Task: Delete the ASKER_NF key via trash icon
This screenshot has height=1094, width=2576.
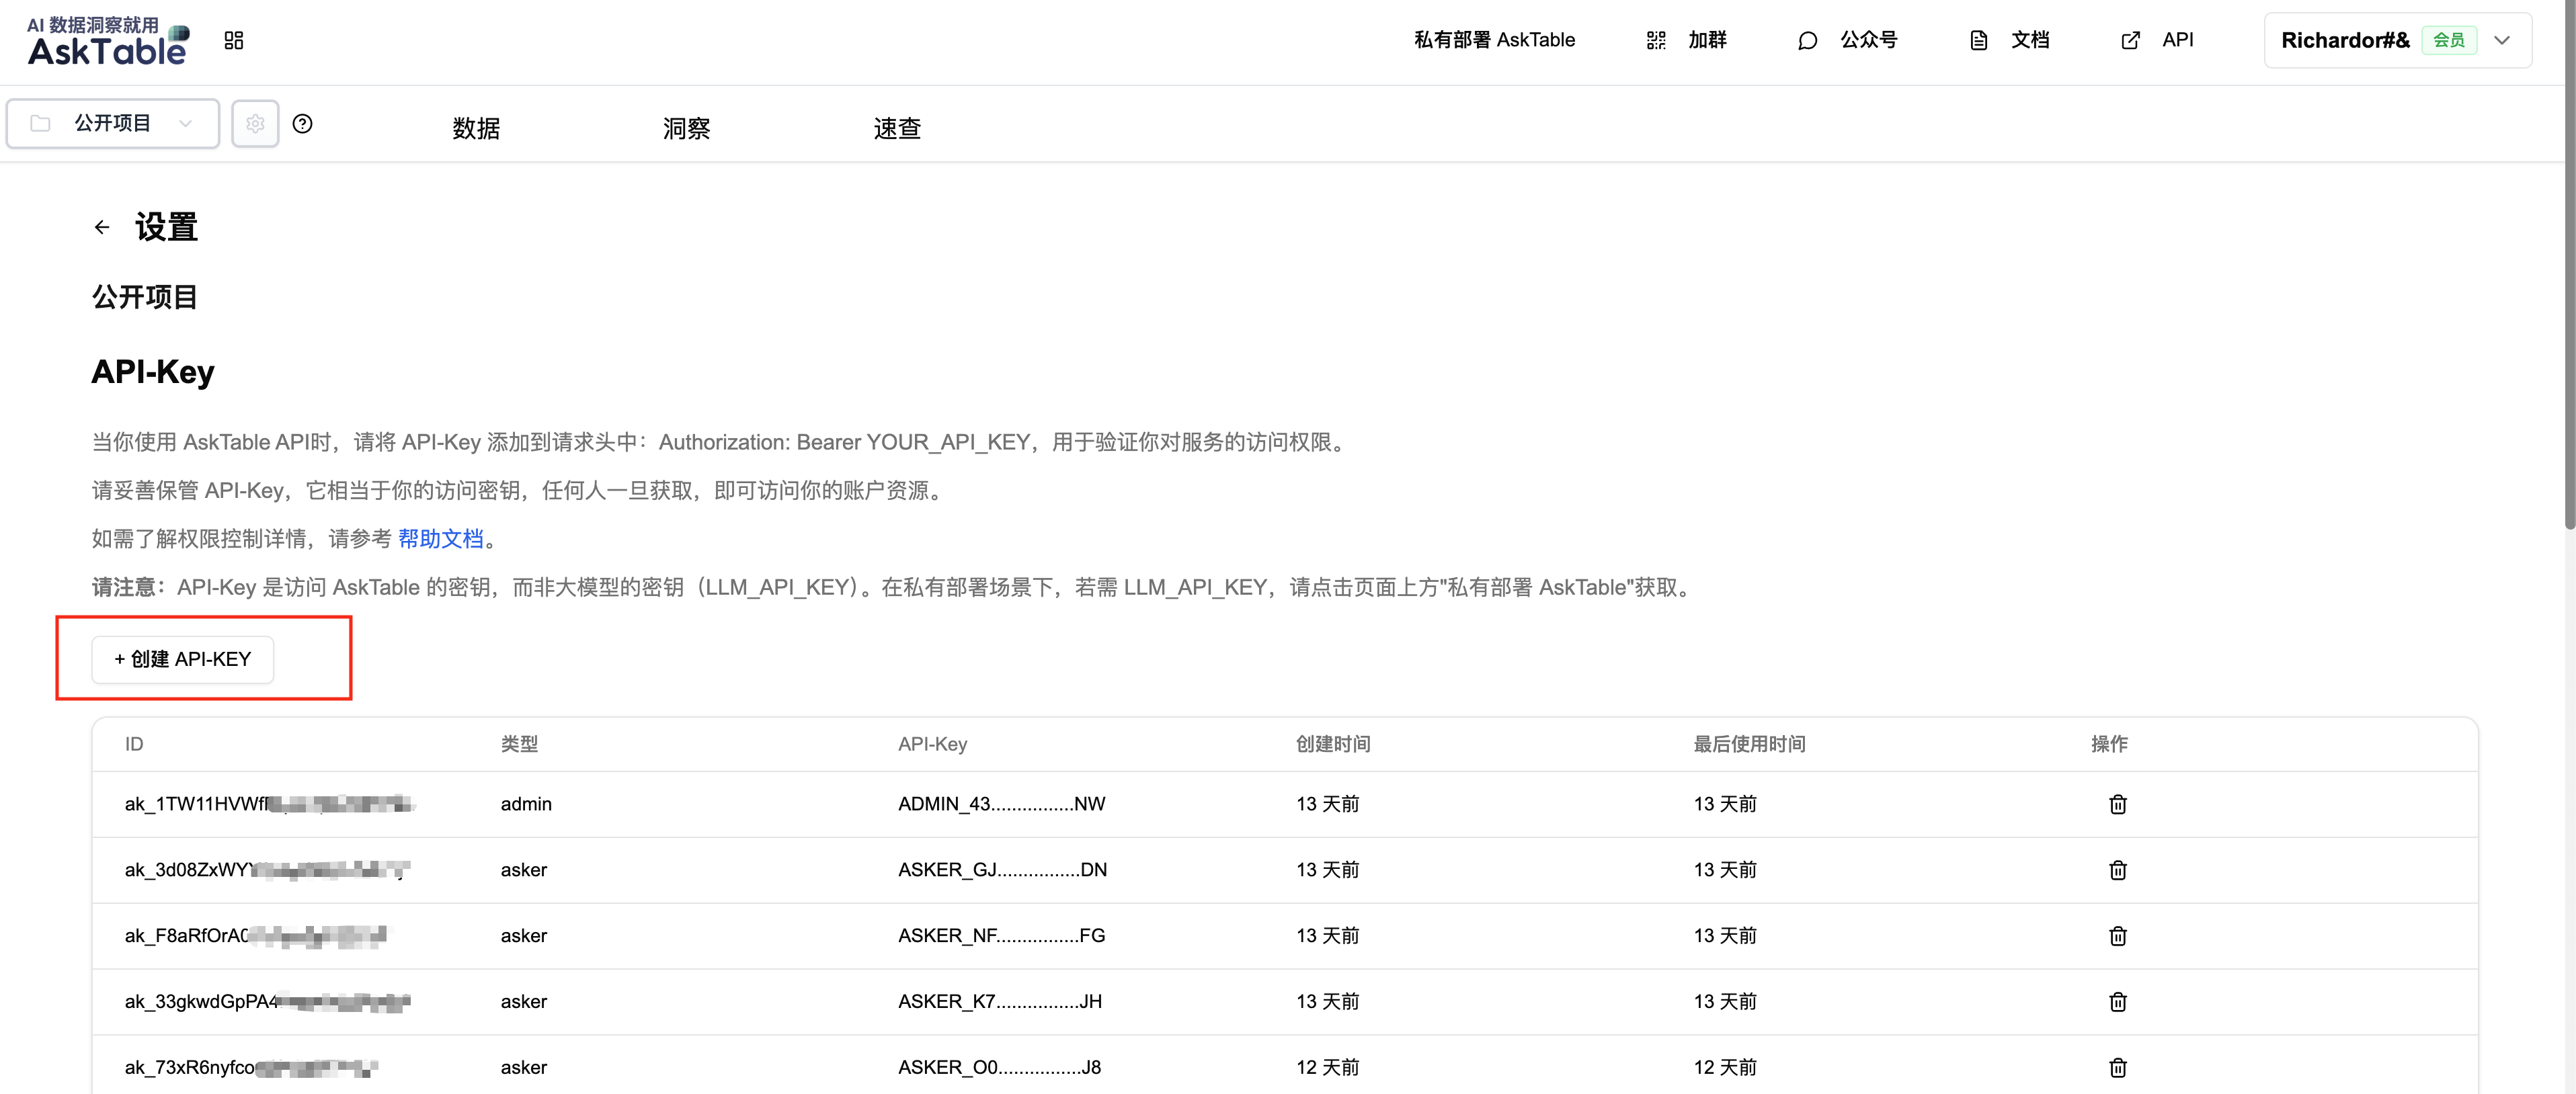Action: click(x=2117, y=937)
